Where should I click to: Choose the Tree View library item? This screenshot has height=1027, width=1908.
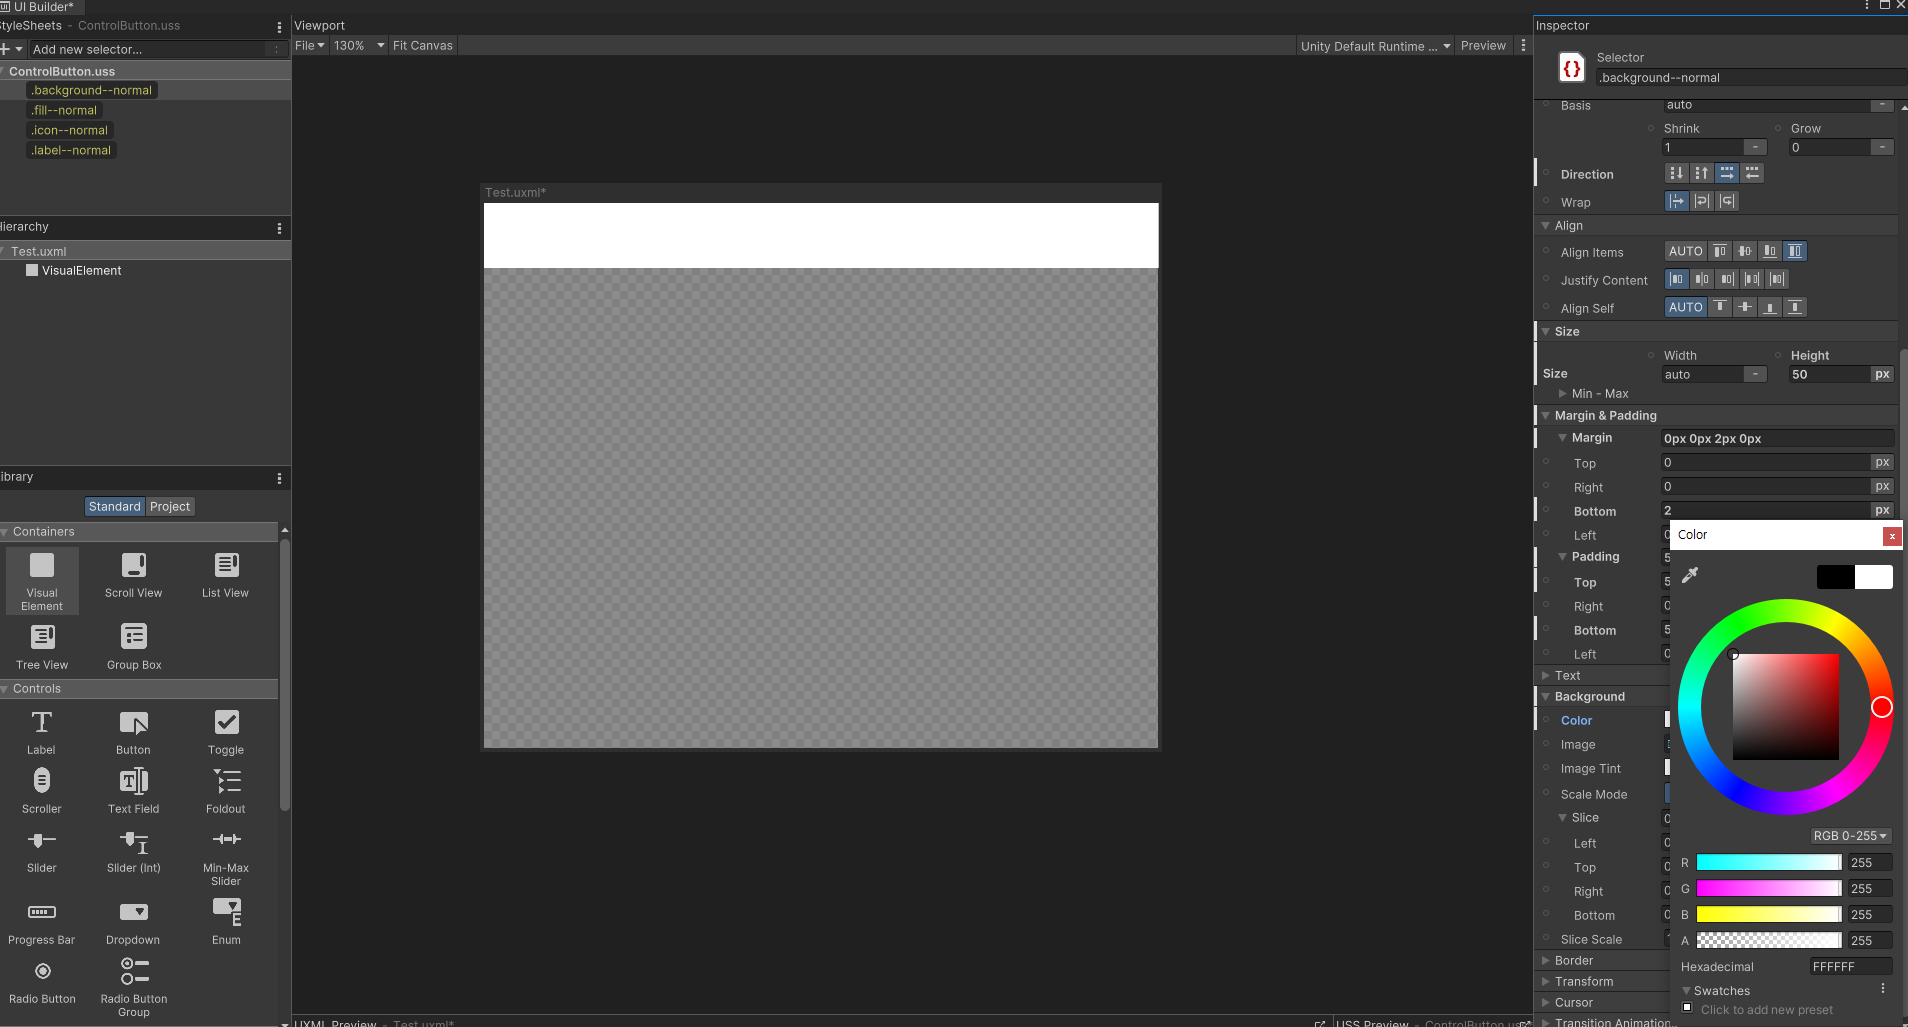42,646
